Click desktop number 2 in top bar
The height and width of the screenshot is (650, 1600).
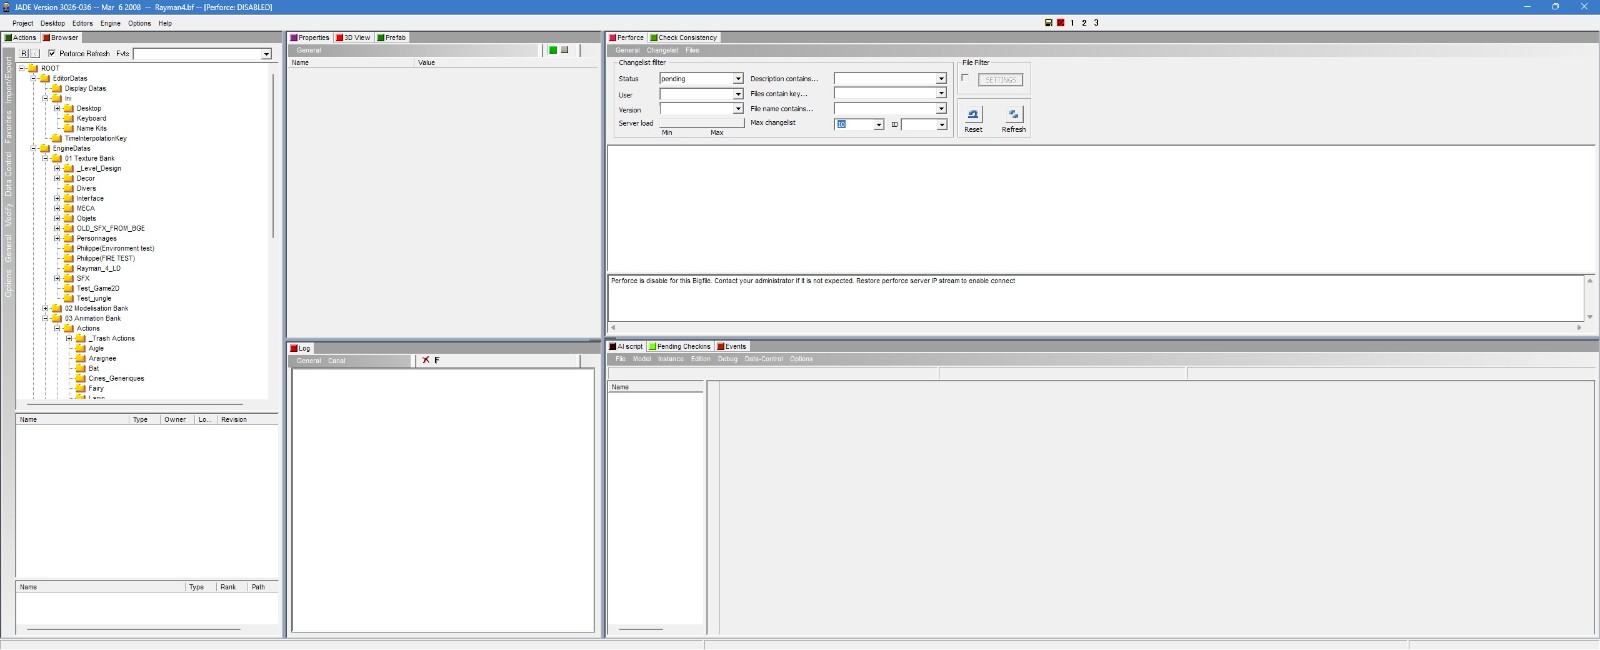coord(1084,23)
